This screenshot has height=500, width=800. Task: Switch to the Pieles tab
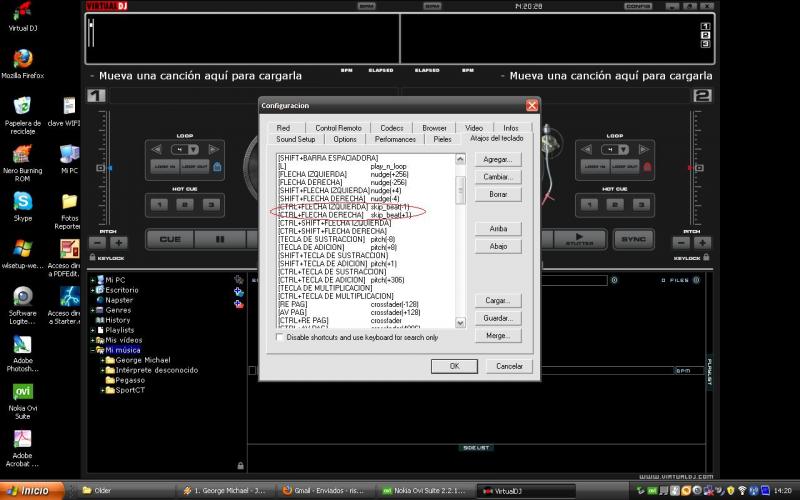[x=442, y=139]
